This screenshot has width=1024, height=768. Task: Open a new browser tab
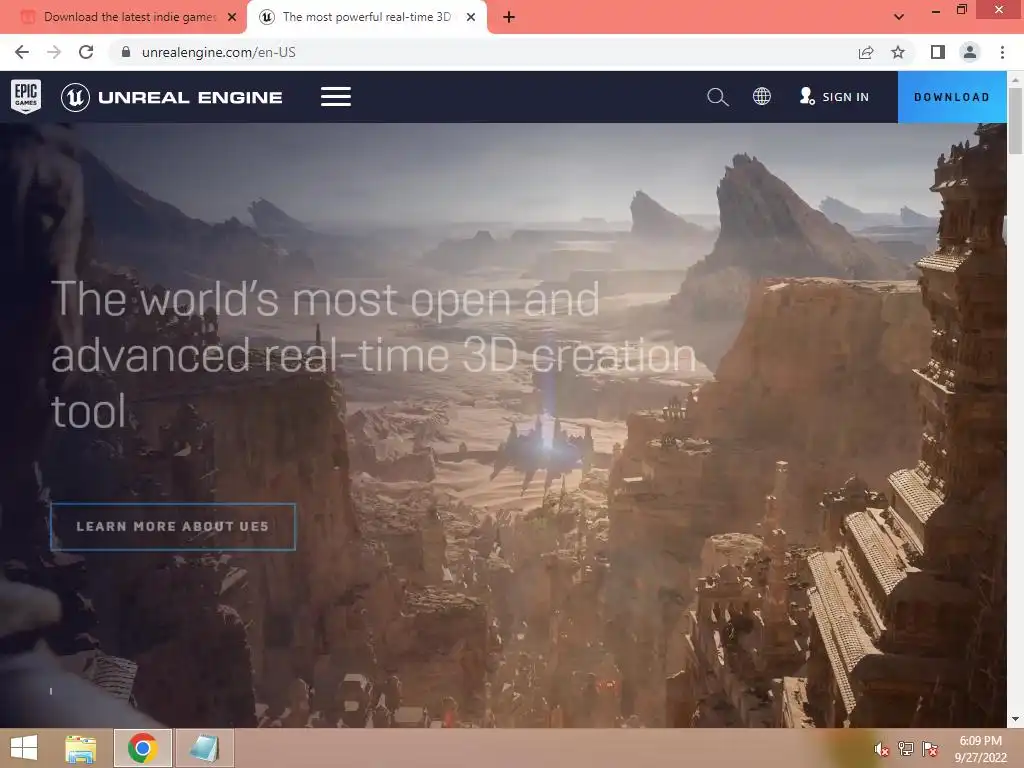pyautogui.click(x=509, y=17)
